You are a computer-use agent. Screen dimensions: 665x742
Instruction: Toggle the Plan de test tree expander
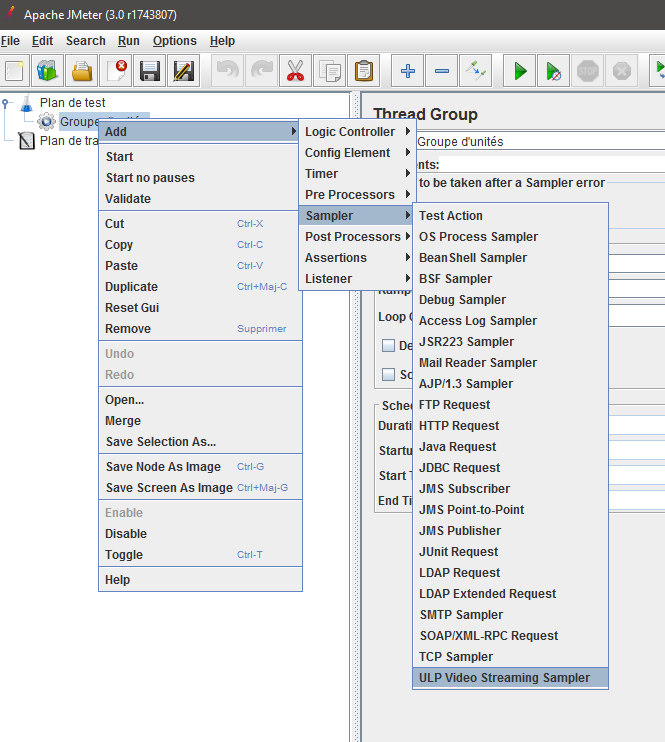[x=5, y=102]
